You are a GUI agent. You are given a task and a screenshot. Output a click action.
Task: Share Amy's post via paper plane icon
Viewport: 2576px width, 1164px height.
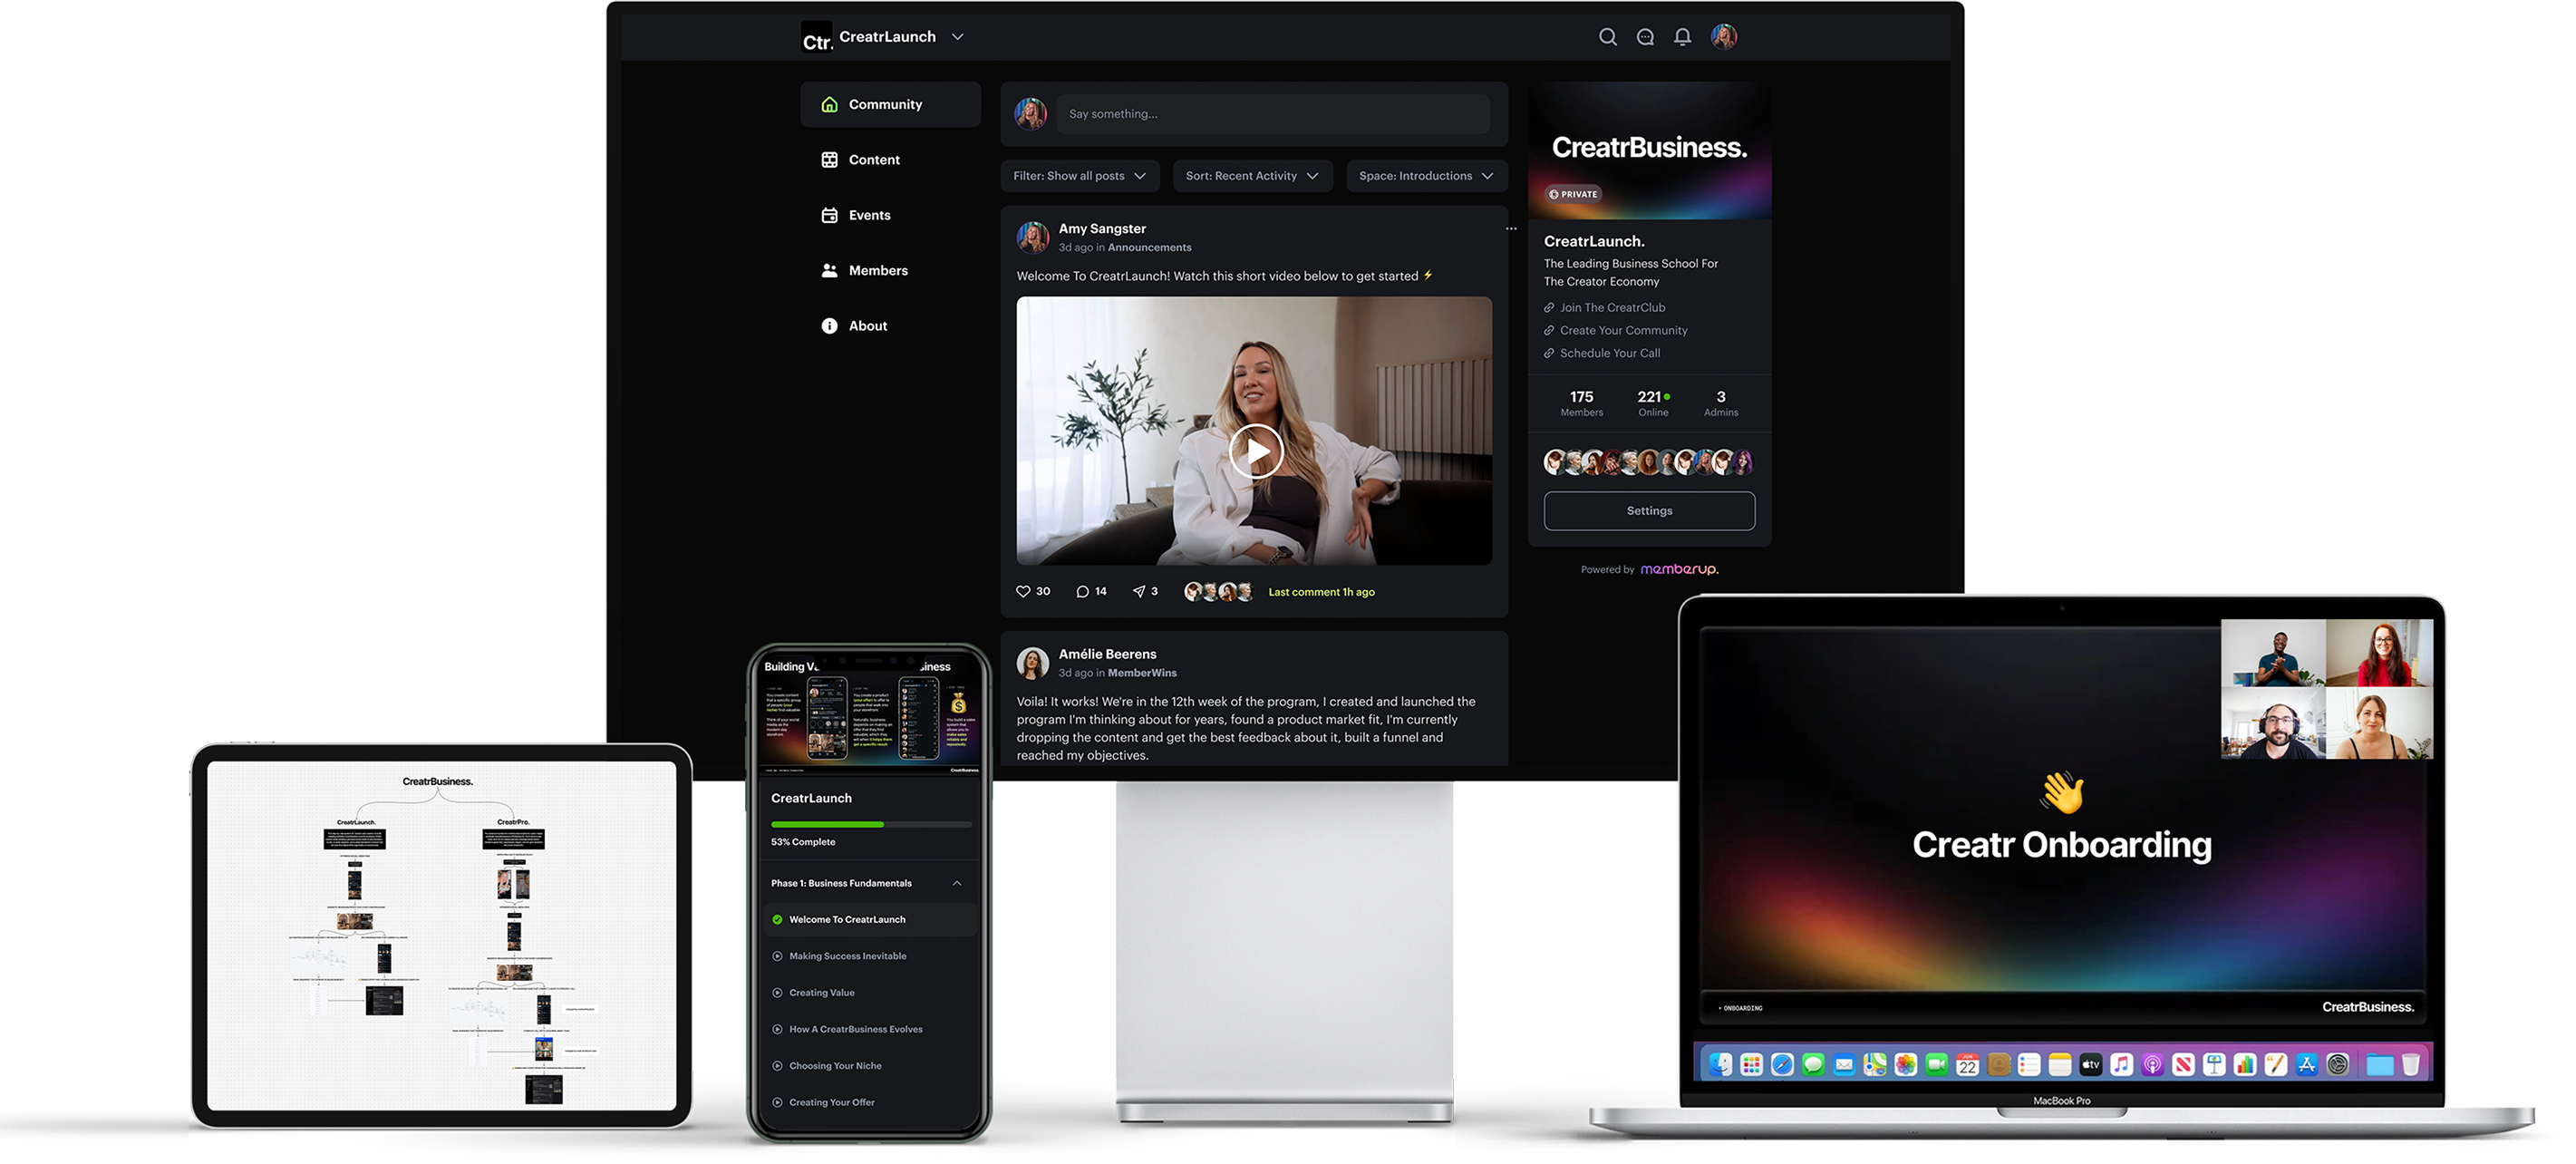point(1138,592)
